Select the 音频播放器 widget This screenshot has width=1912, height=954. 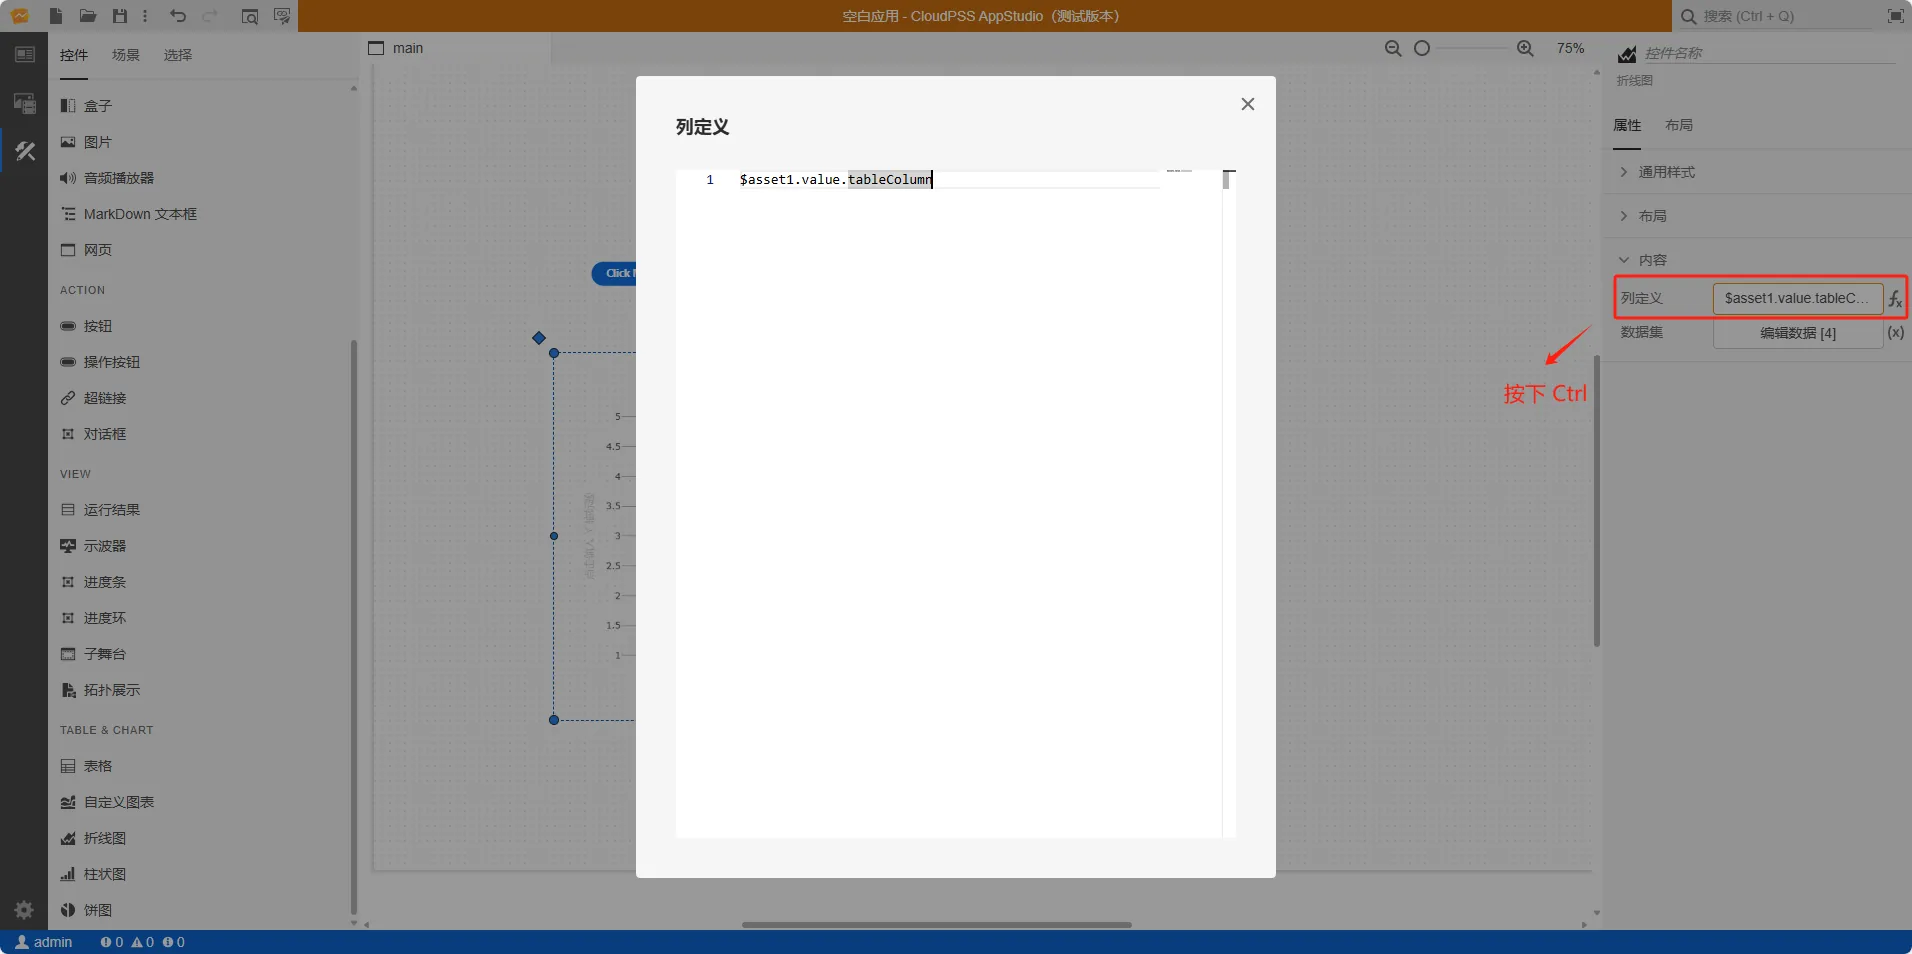(107, 178)
